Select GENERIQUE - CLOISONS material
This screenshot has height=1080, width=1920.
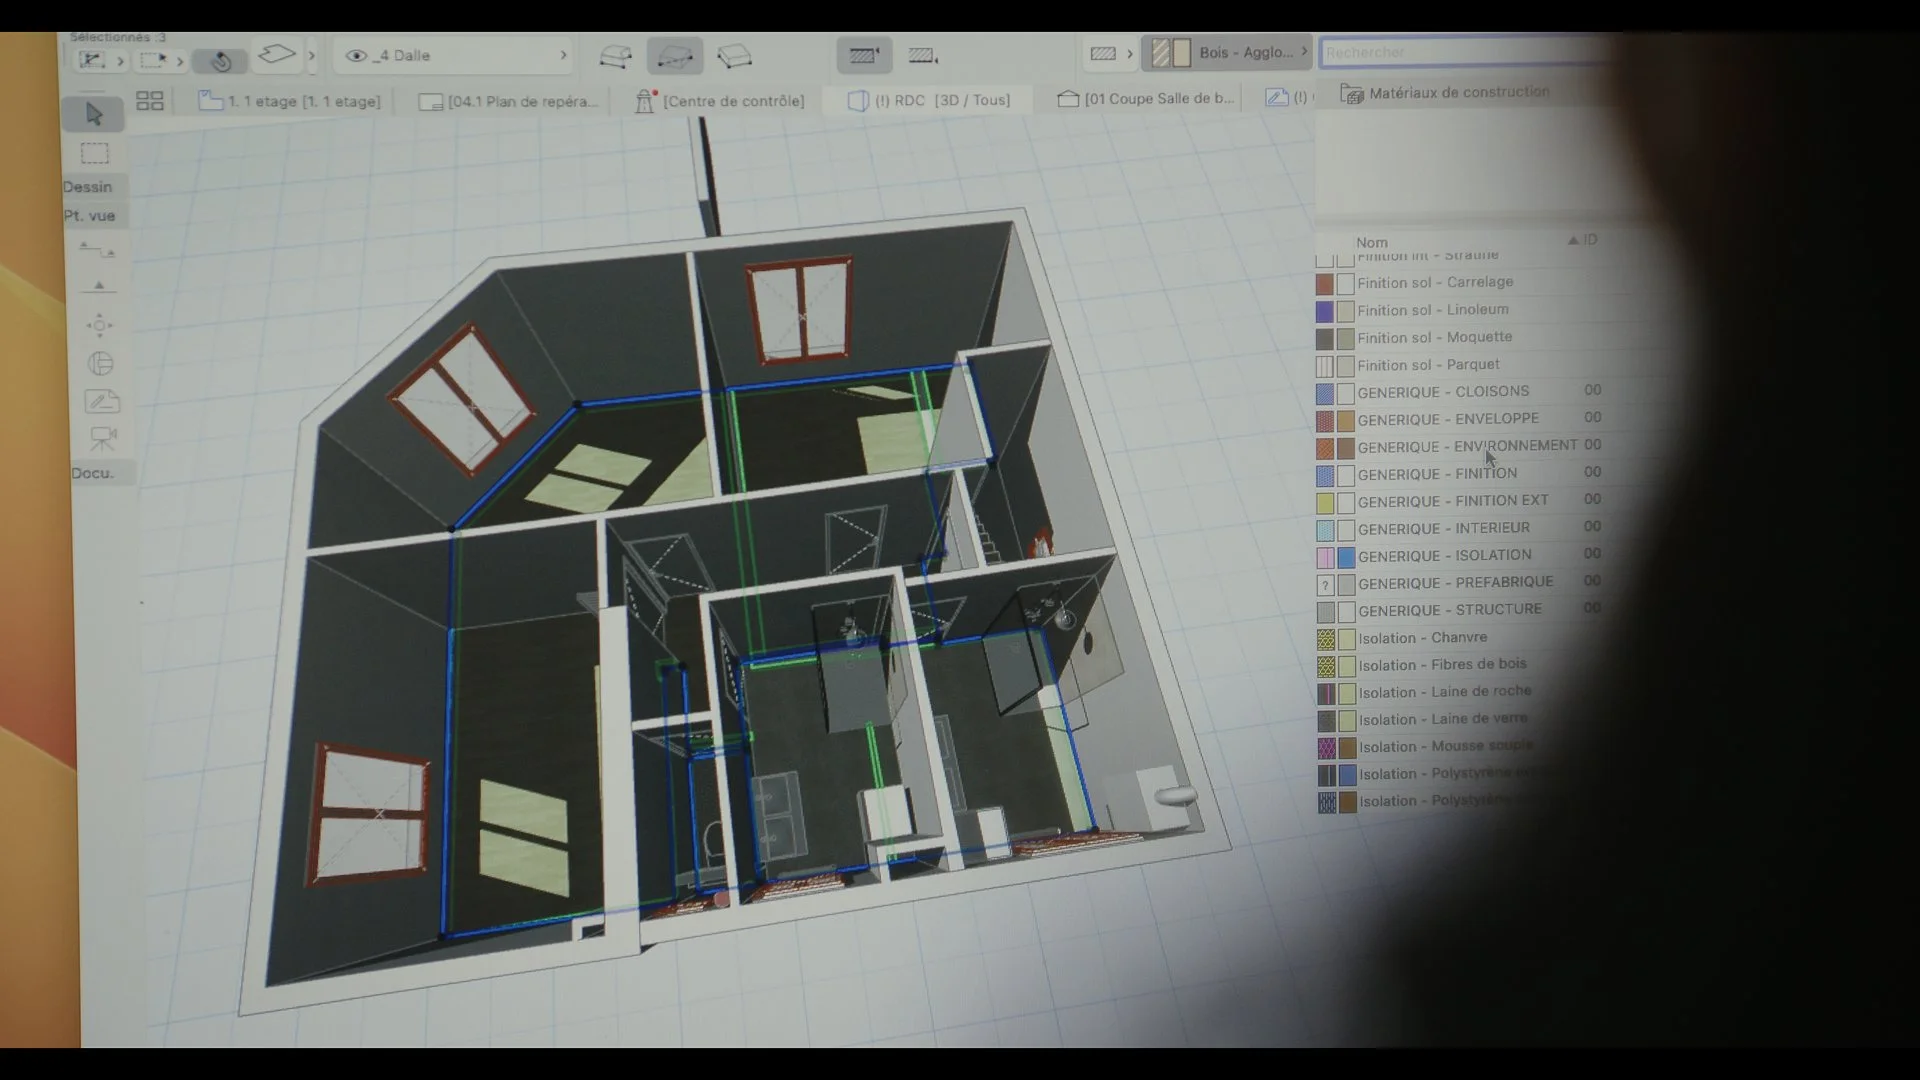tap(1443, 392)
